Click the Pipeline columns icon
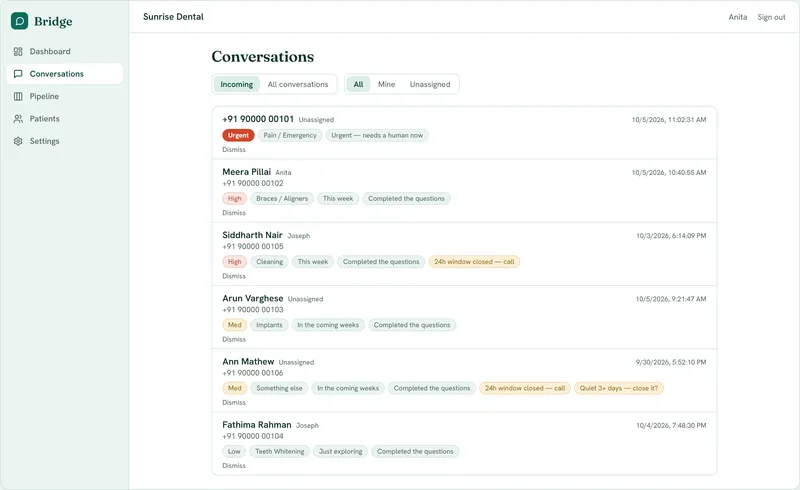 tap(18, 96)
